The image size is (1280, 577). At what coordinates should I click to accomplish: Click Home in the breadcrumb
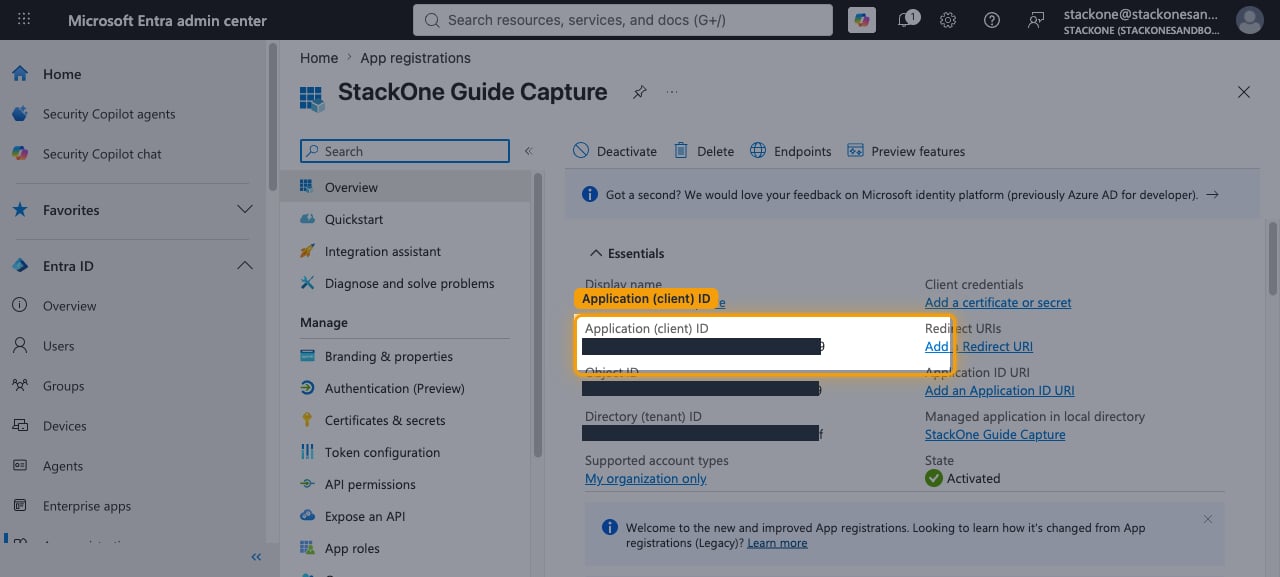pos(319,58)
